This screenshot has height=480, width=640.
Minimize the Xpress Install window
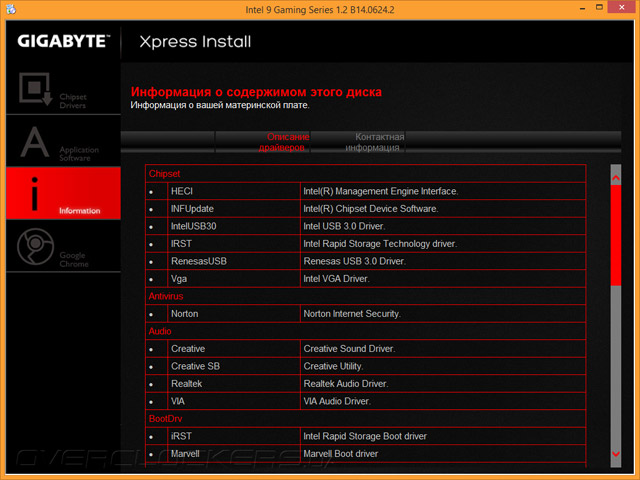582,8
